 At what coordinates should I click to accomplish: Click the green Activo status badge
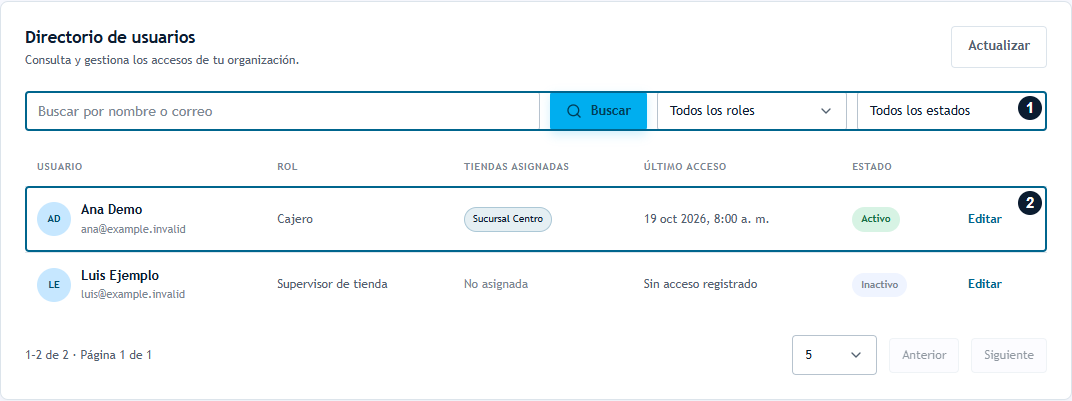pos(876,219)
